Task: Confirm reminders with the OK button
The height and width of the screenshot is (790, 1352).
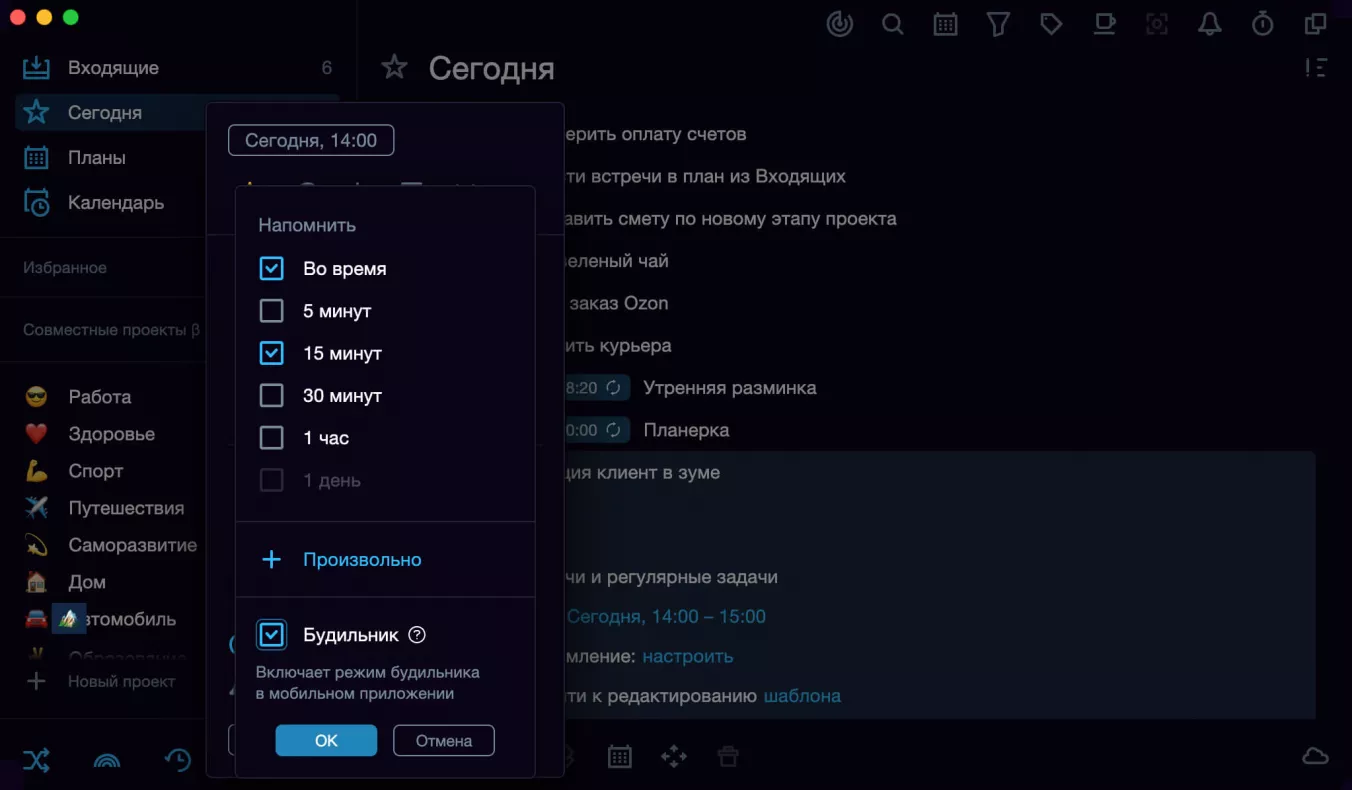Action: (x=326, y=741)
